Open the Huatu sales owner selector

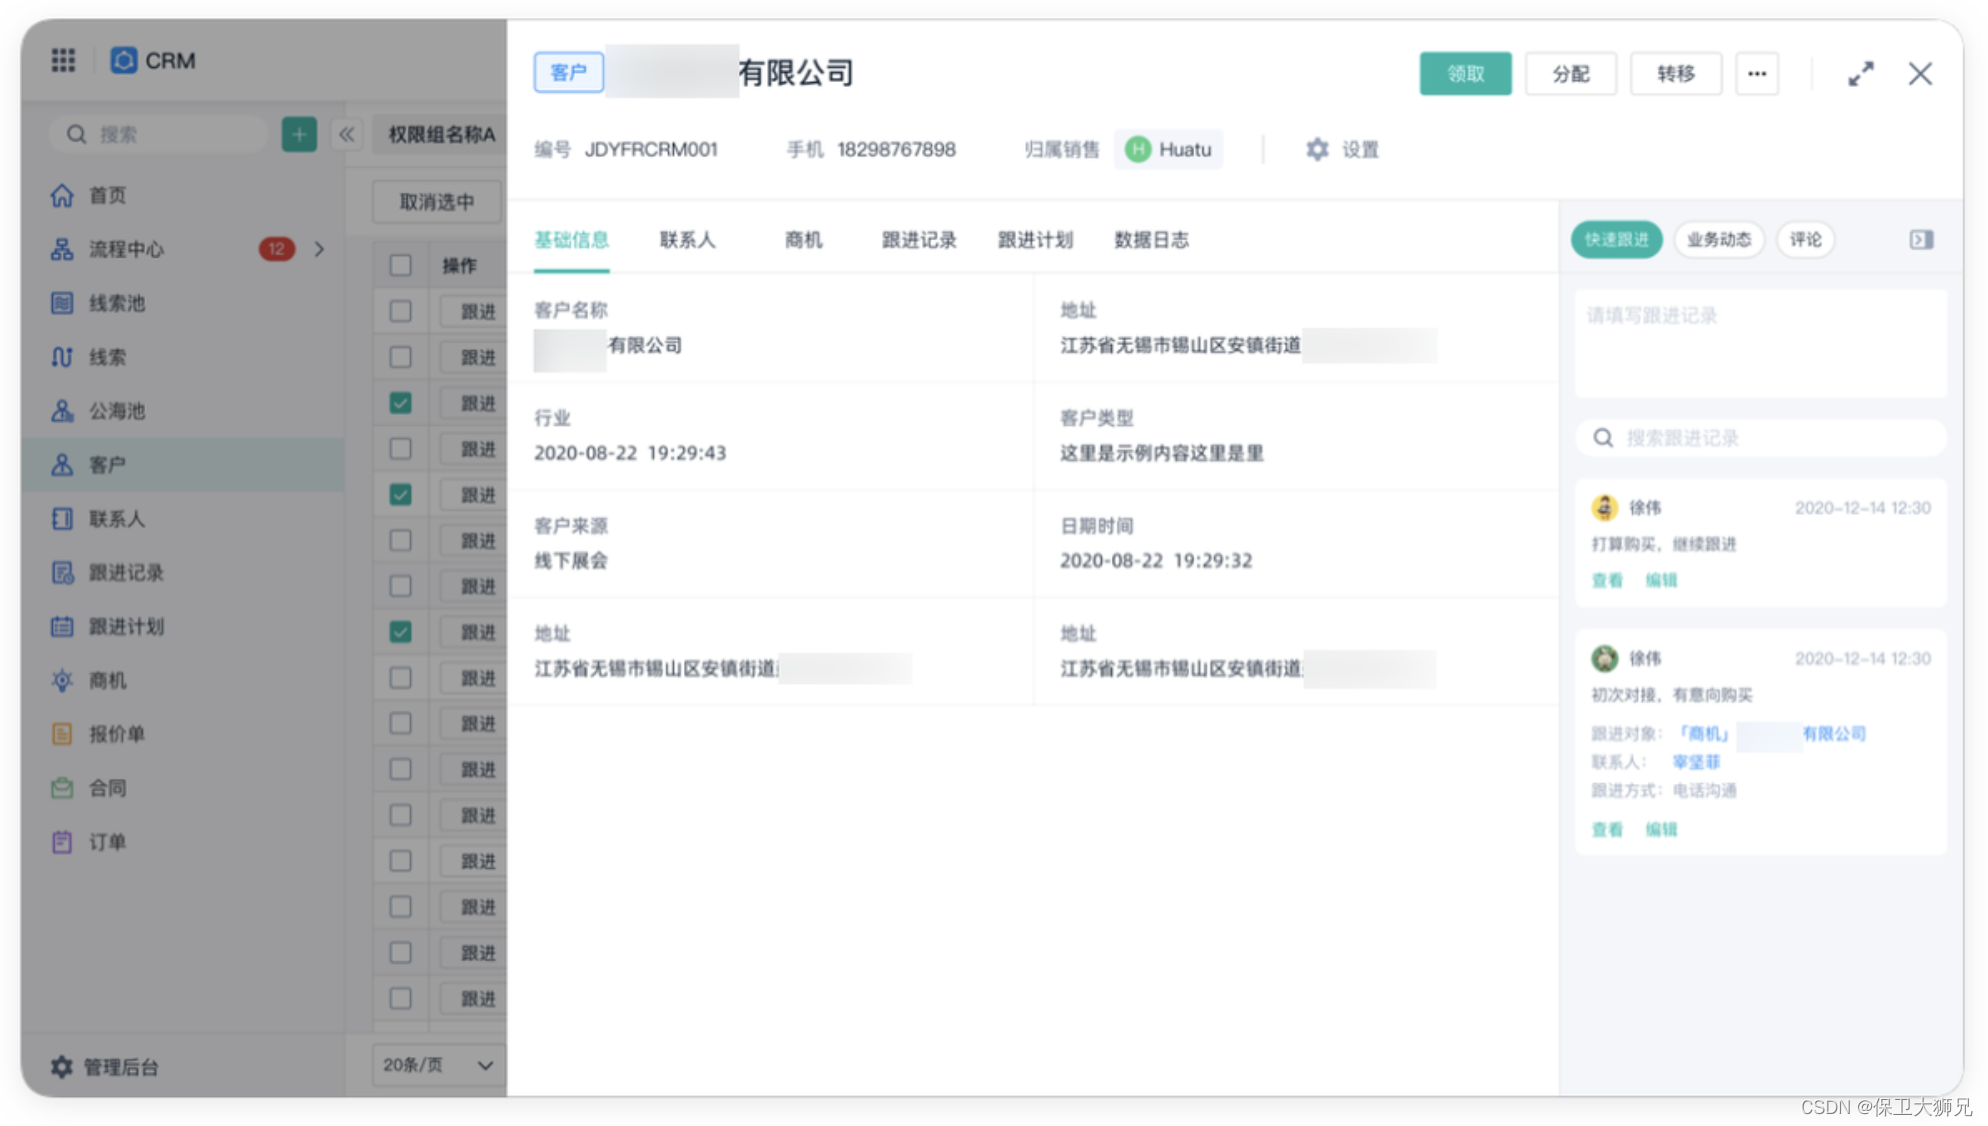(1168, 149)
